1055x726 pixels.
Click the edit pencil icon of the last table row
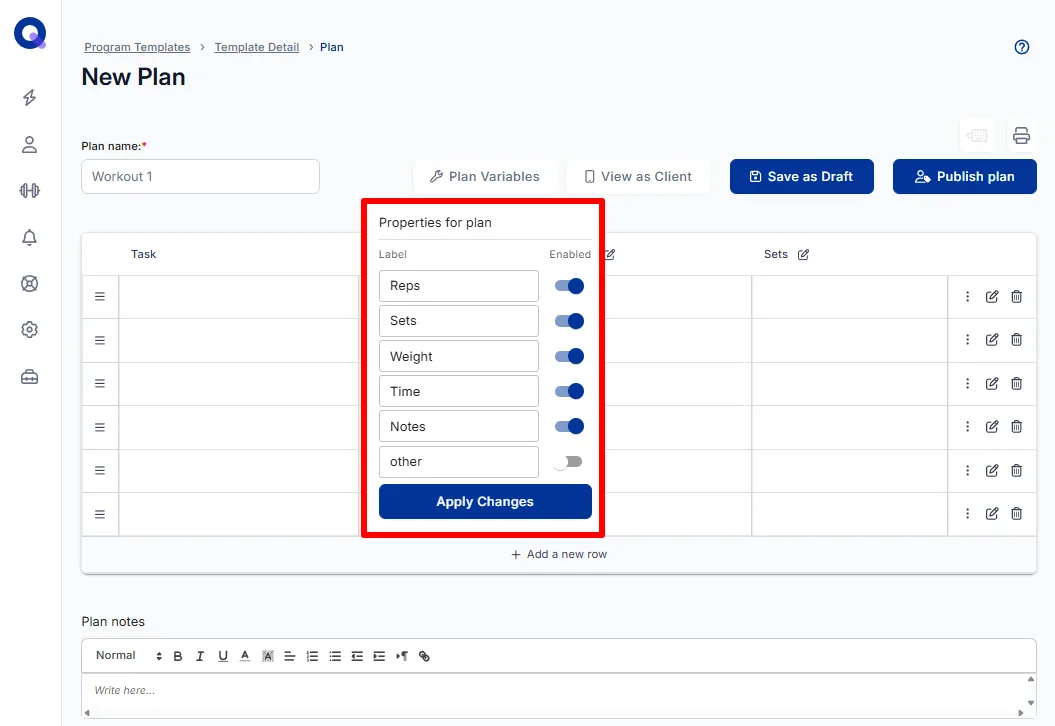click(992, 514)
